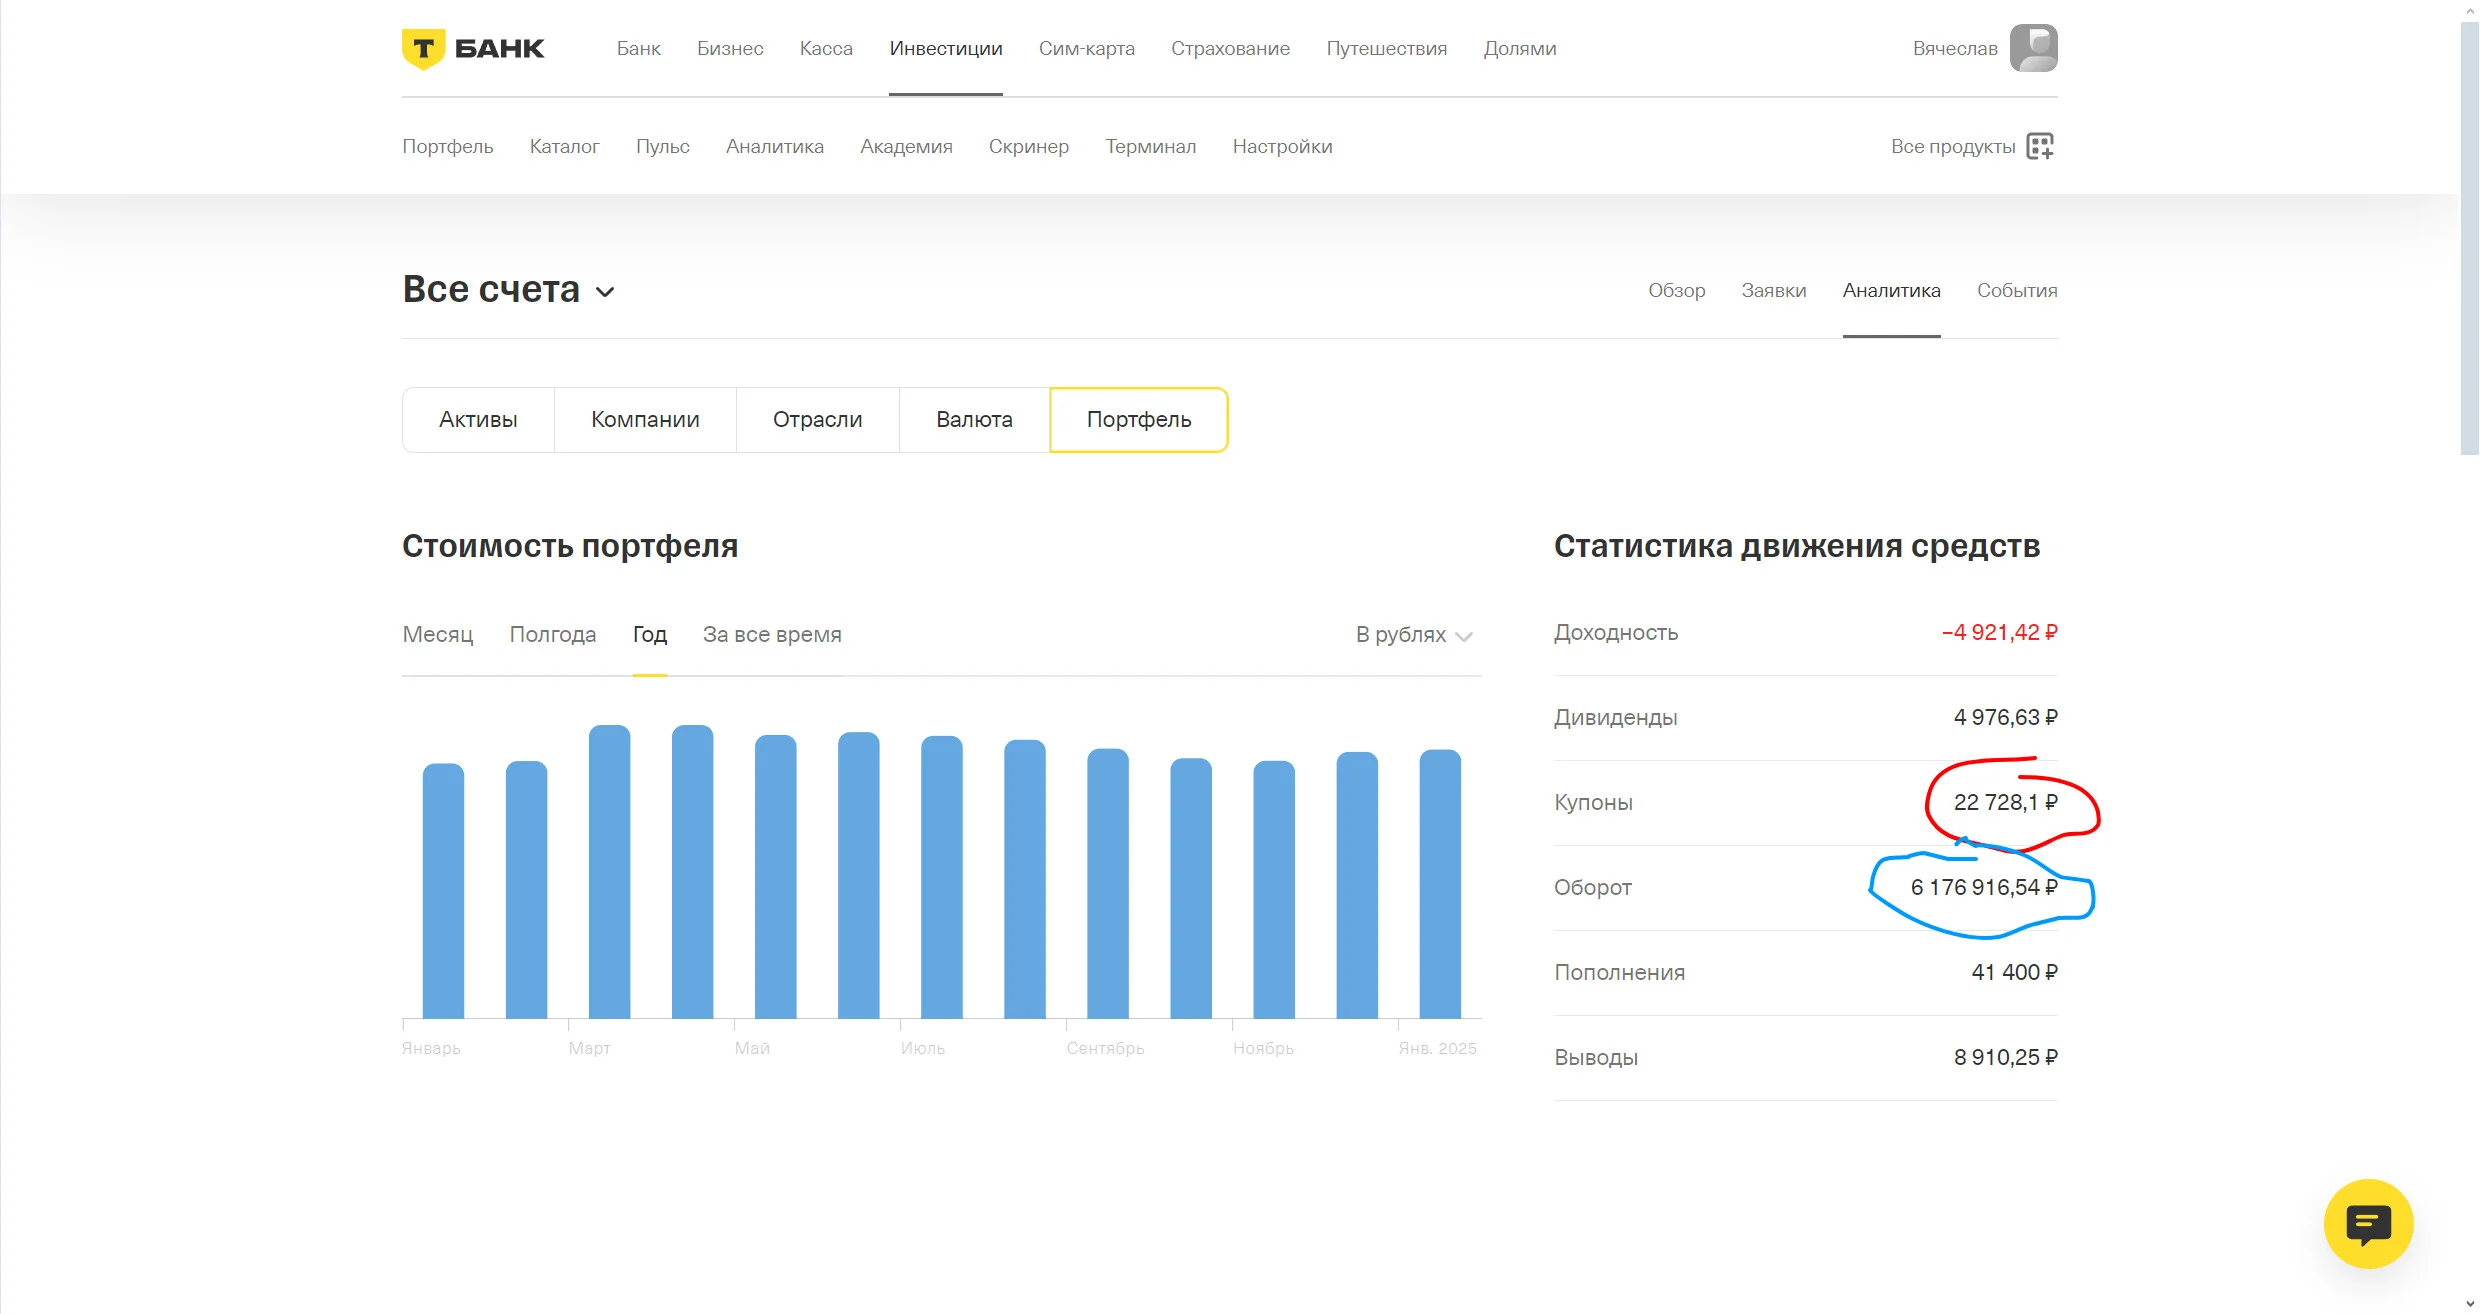Open Путешествия section
The width and height of the screenshot is (2480, 1314).
(x=1386, y=48)
